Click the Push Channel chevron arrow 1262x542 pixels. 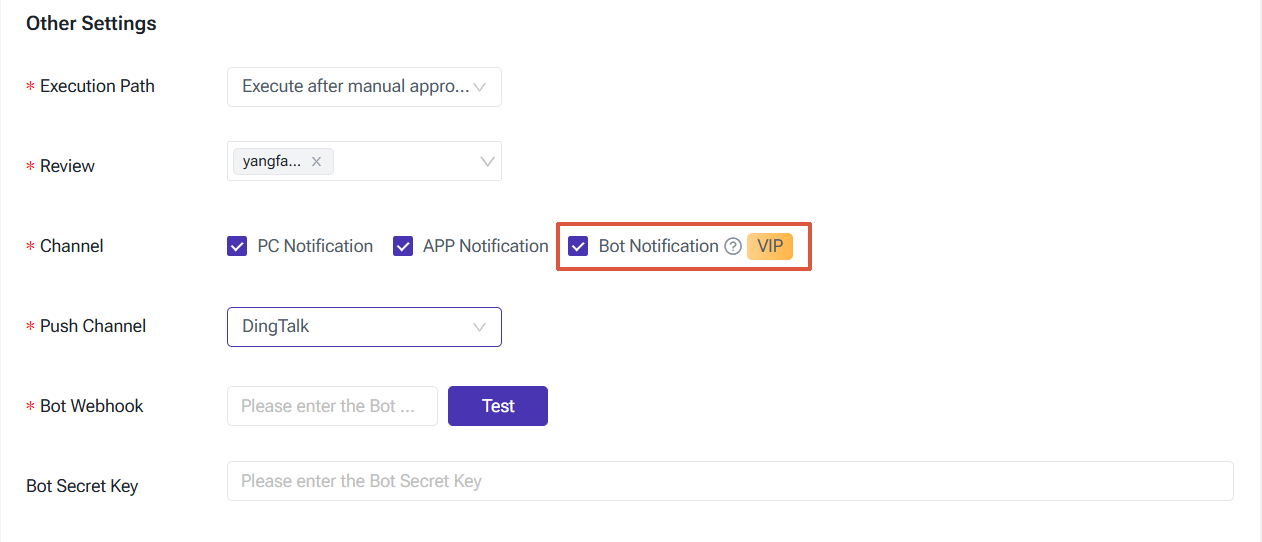point(480,327)
